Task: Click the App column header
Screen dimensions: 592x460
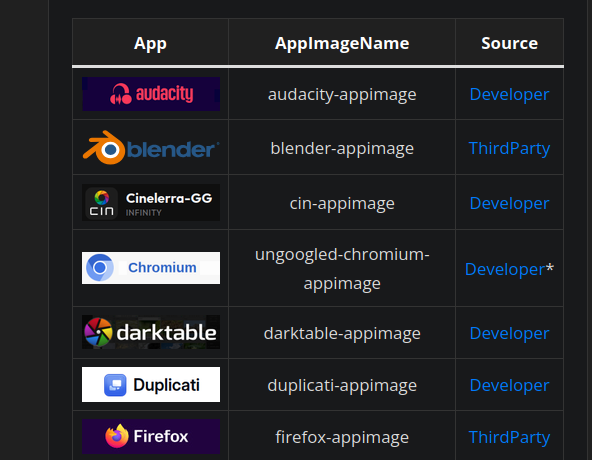Action: click(150, 43)
